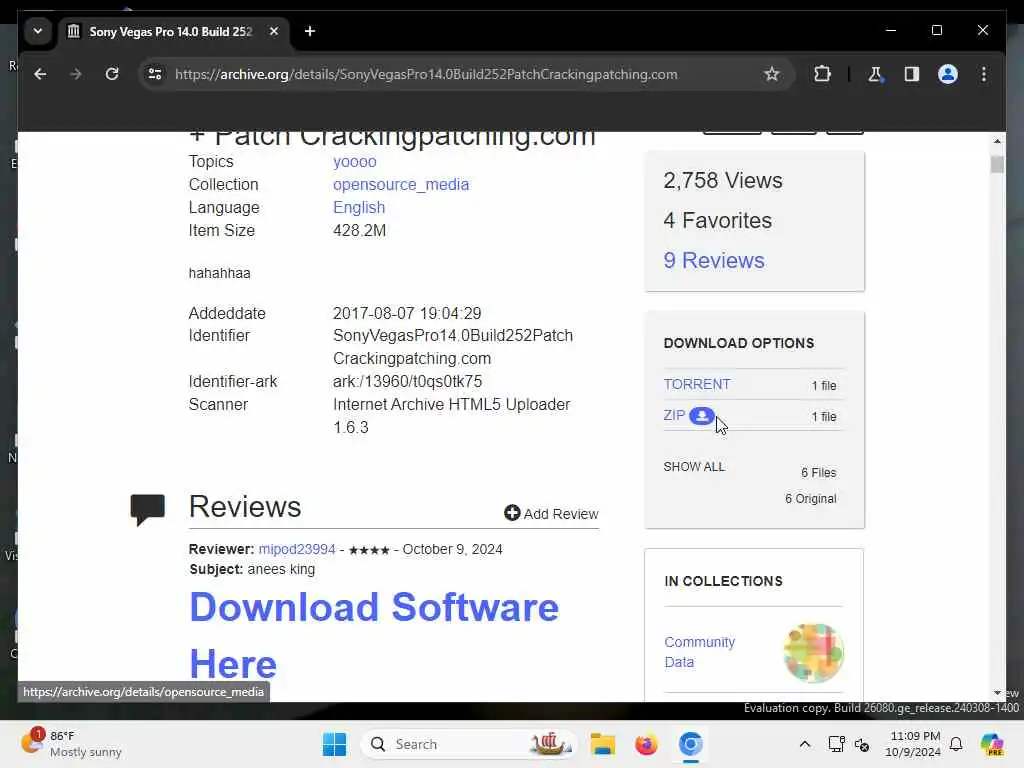Click the display network tray icon
Viewport: 1024px width, 768px height.
836,744
